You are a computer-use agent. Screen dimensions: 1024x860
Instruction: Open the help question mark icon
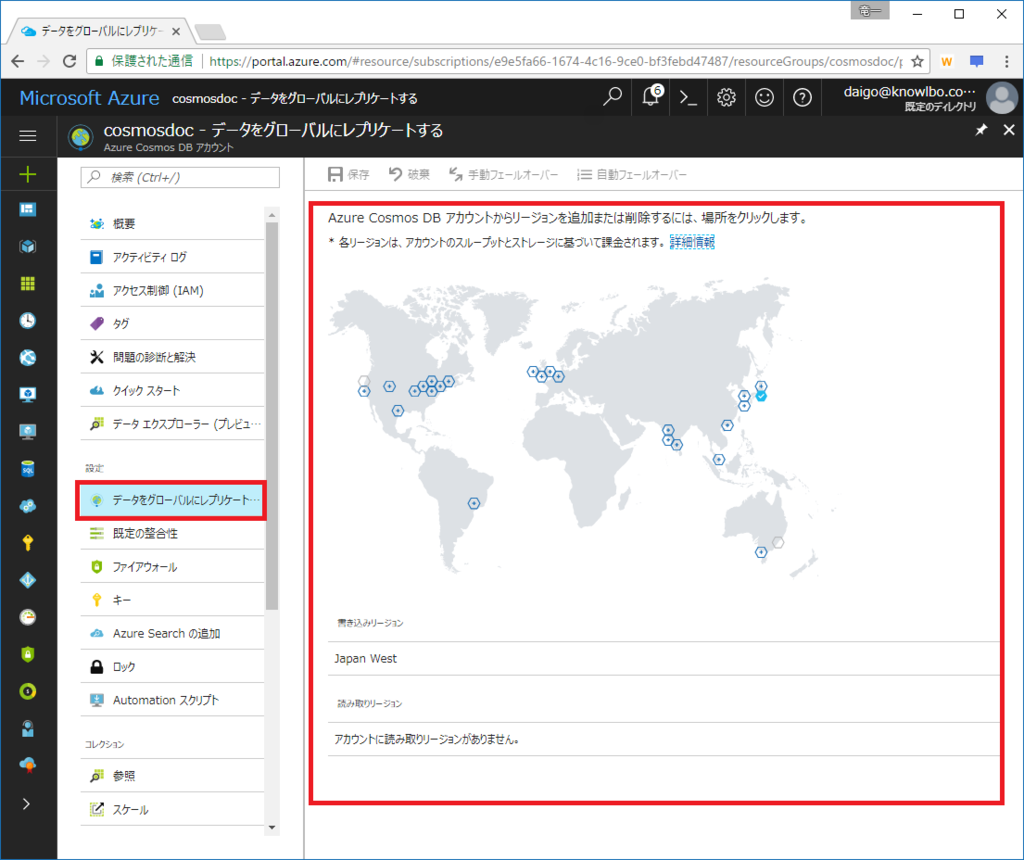802,97
